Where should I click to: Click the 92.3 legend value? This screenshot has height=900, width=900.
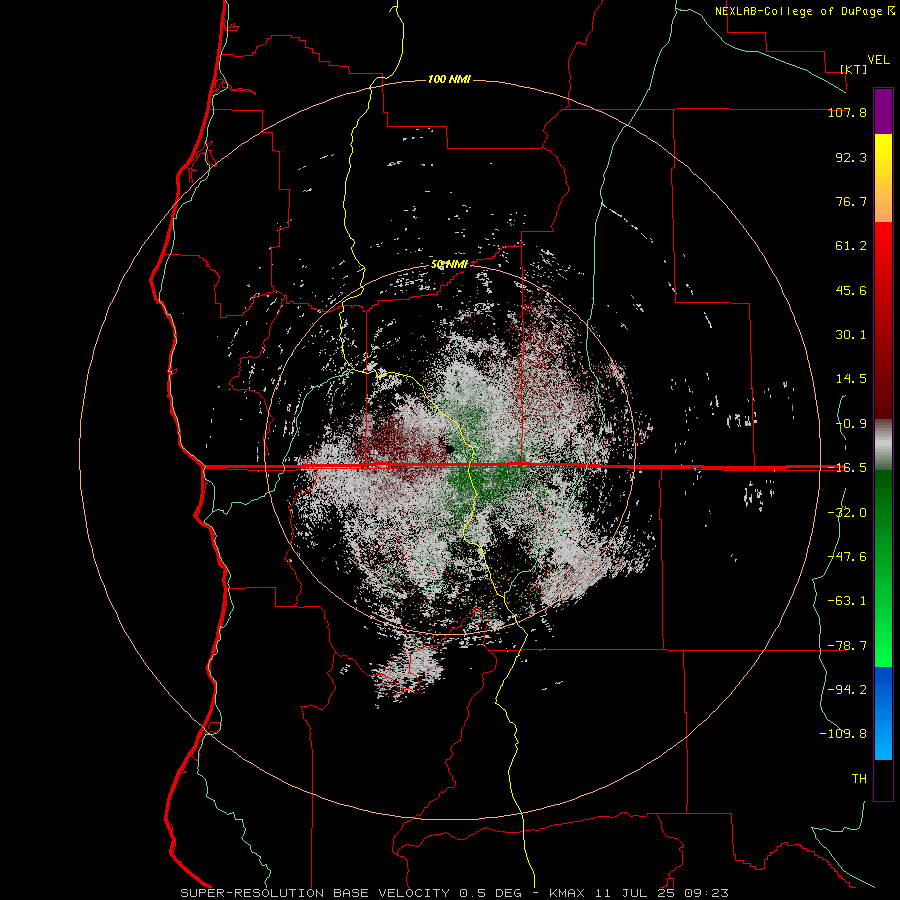pyautogui.click(x=851, y=157)
